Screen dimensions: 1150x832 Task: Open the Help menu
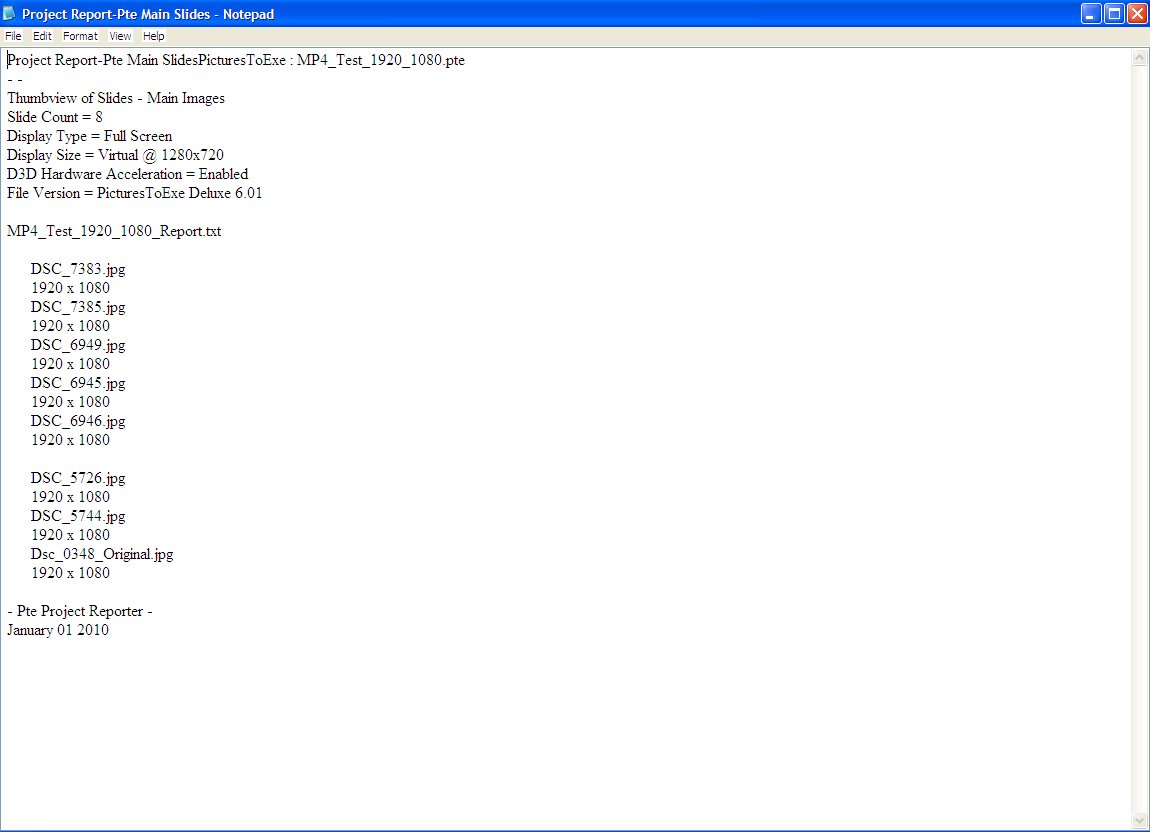pyautogui.click(x=153, y=36)
